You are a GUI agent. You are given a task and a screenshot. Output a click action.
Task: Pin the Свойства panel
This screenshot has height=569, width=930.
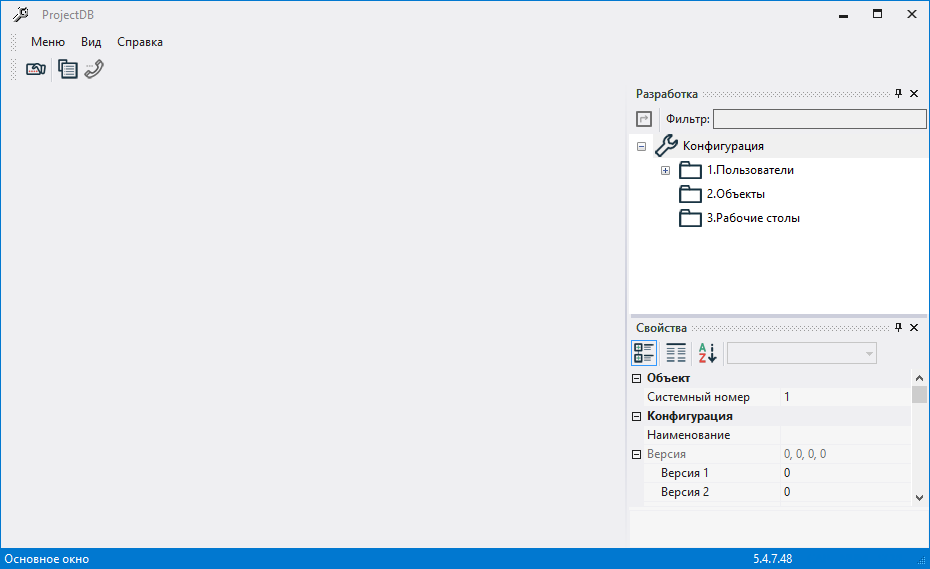pos(898,328)
